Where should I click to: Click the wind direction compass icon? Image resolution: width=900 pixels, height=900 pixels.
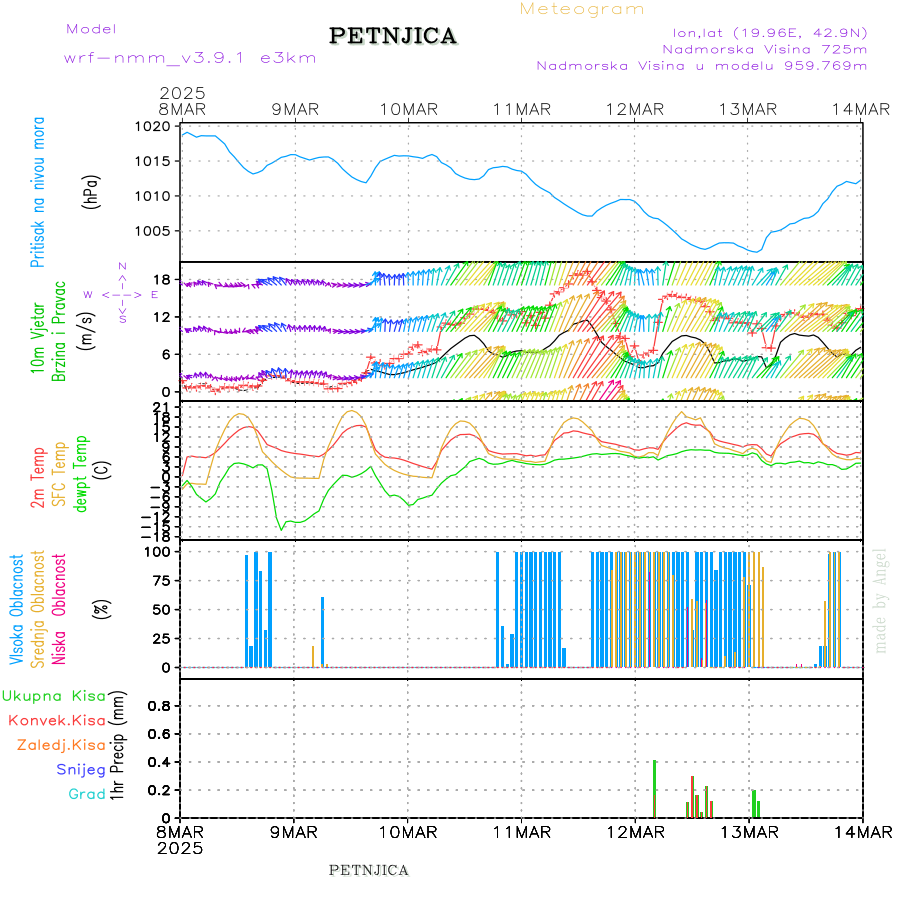(121, 294)
